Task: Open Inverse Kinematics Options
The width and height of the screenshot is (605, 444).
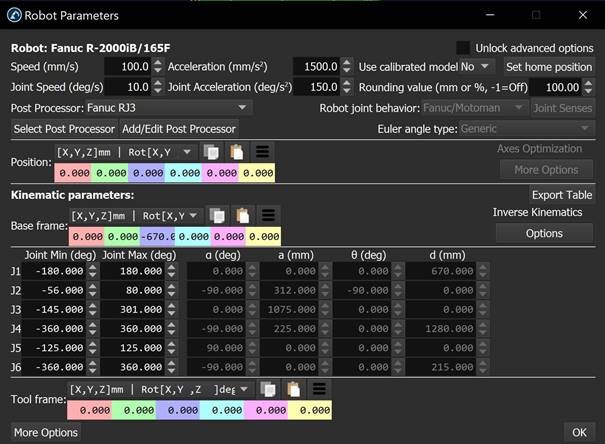Action: click(544, 233)
